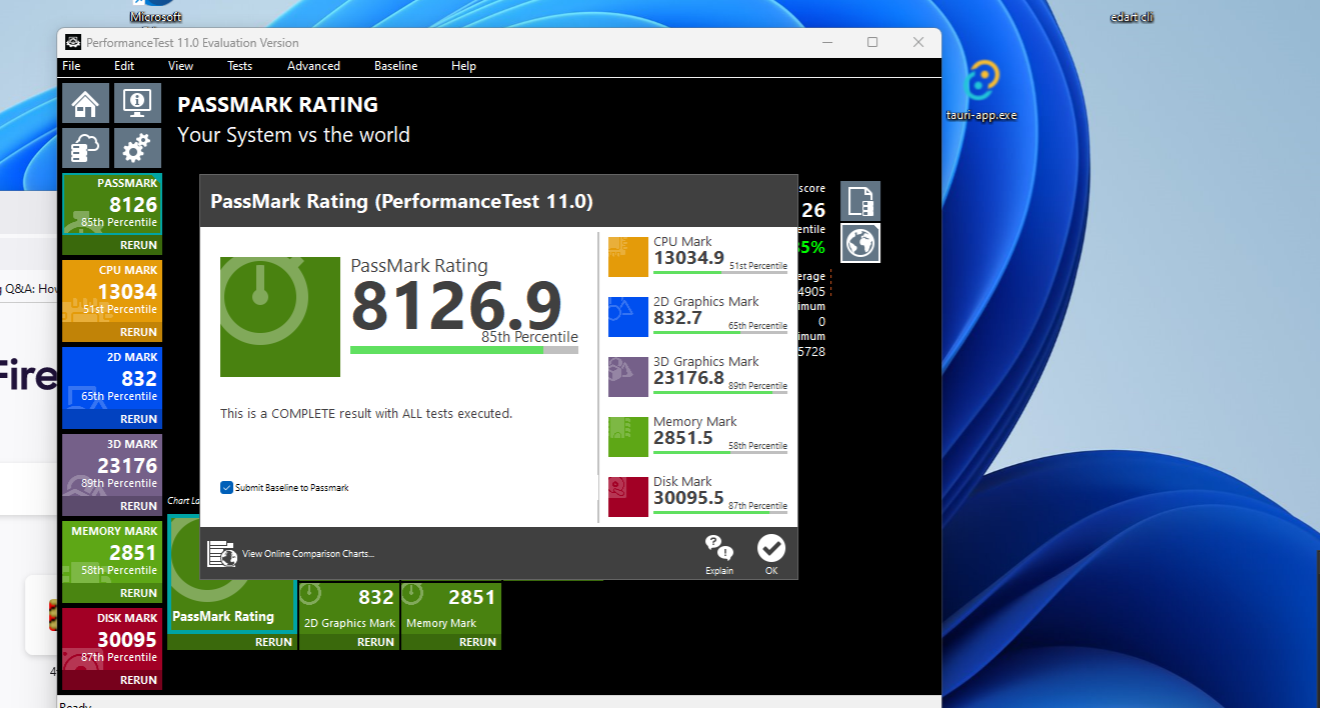This screenshot has height=708, width=1320.
Task: Click the Explain icon in dialog
Action: pos(719,553)
